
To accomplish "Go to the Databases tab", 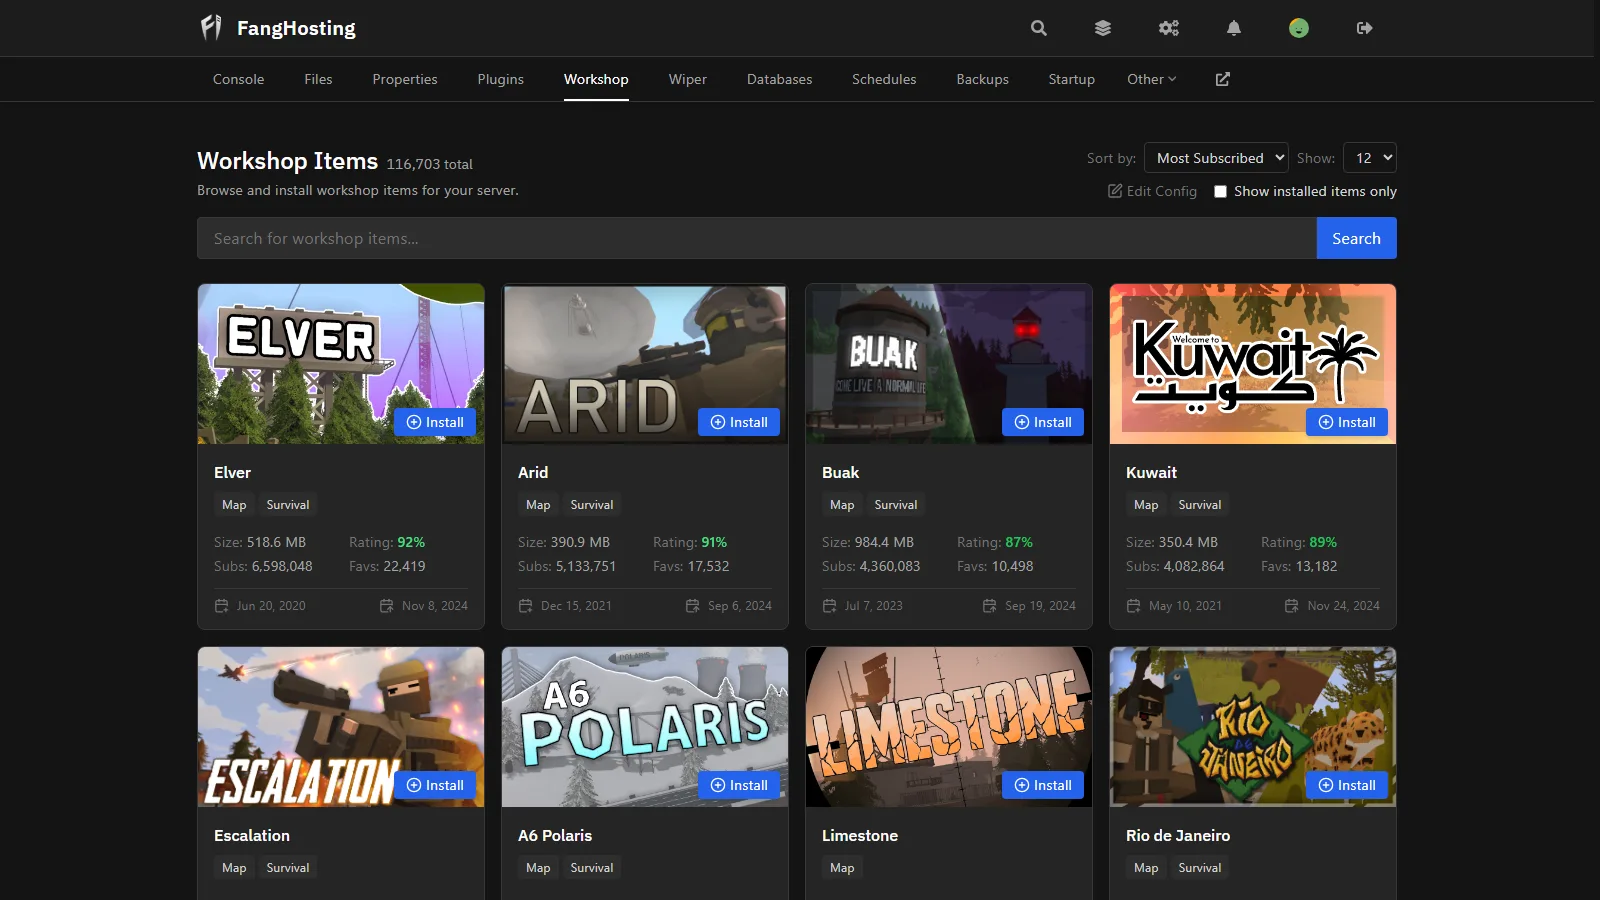I will pyautogui.click(x=780, y=79).
